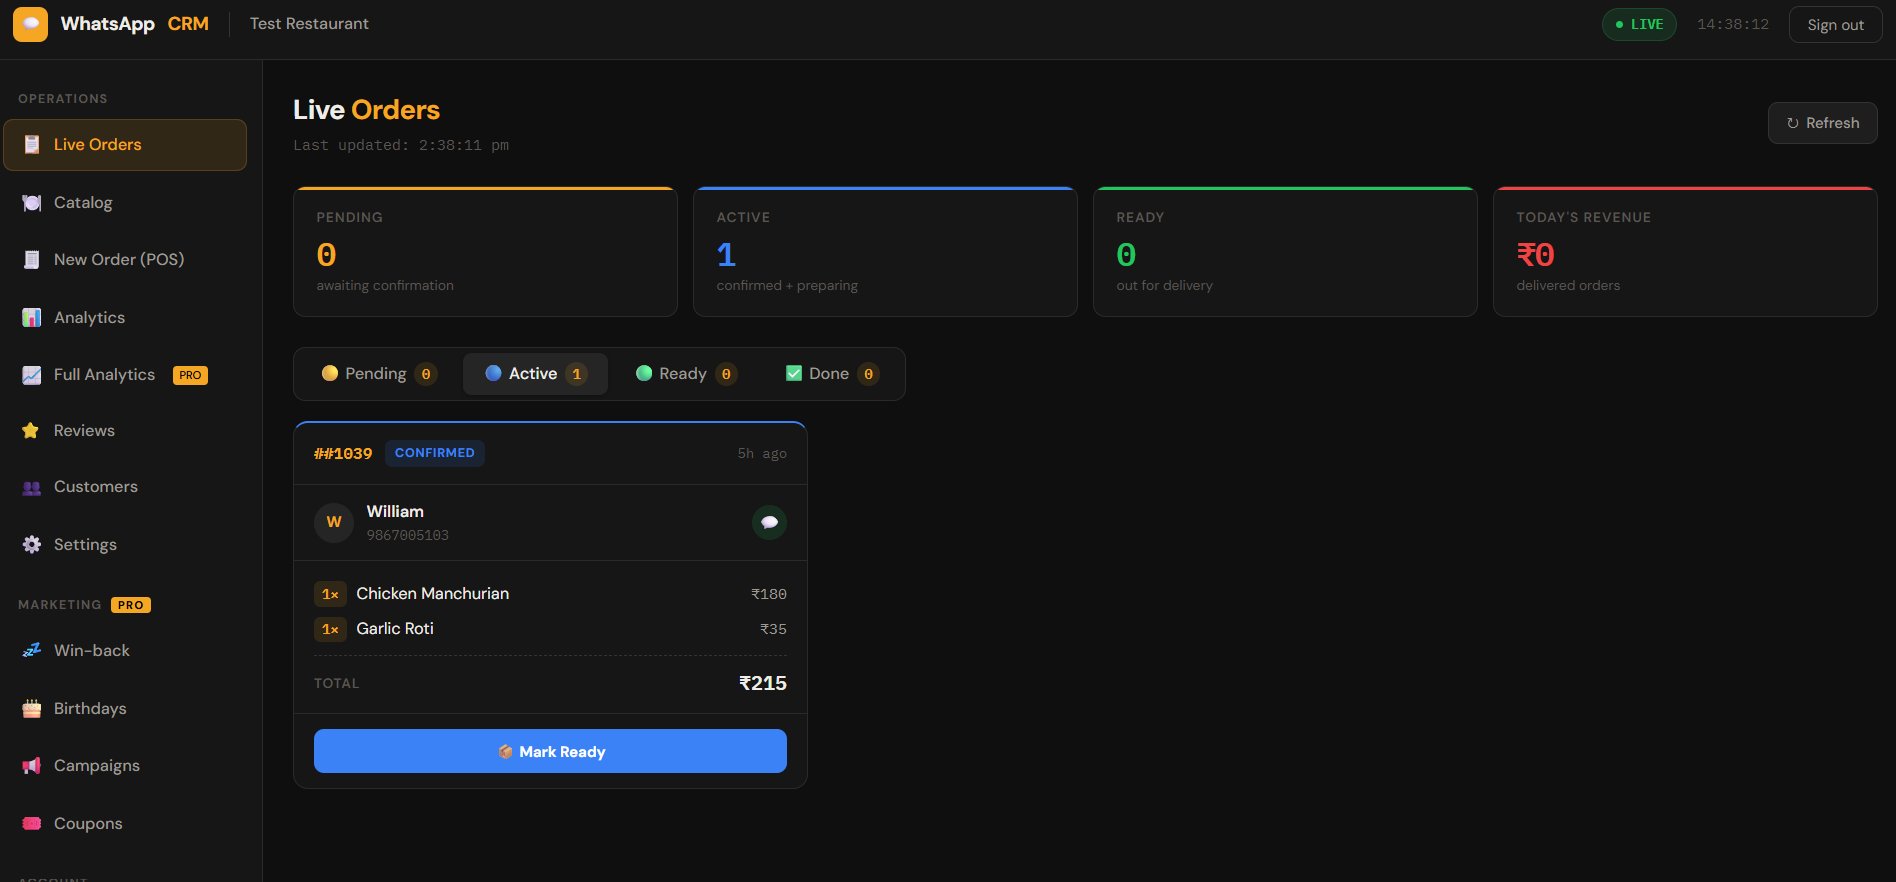Click the ₹180 price
This screenshot has width=1896, height=882.
click(x=769, y=594)
